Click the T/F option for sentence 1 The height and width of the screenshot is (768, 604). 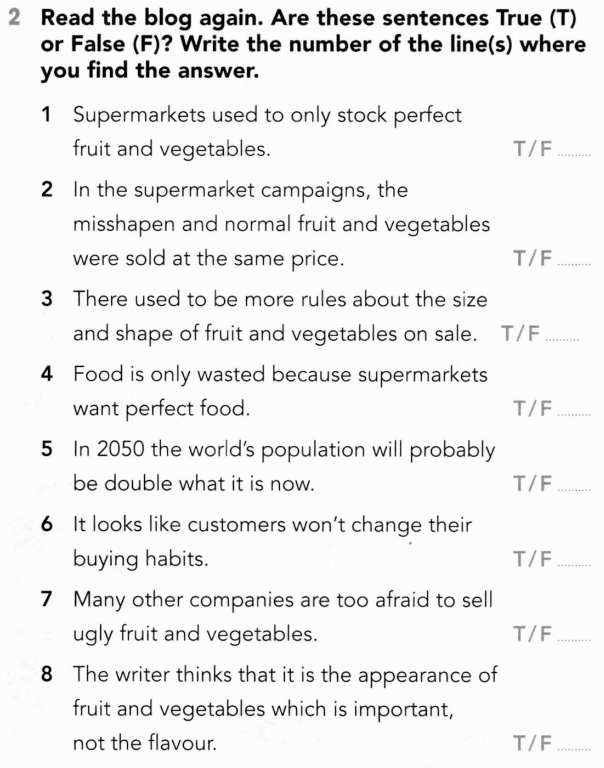532,150
